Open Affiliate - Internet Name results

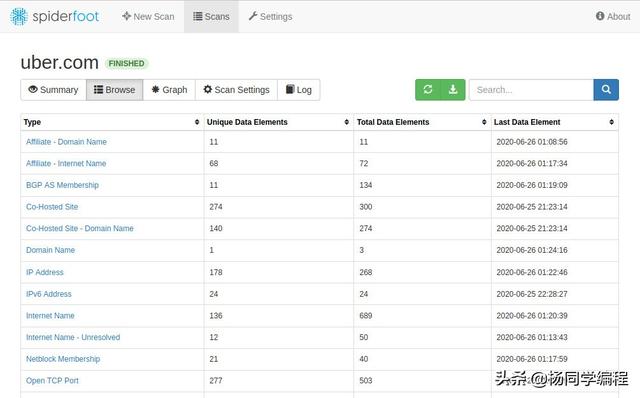(66, 163)
